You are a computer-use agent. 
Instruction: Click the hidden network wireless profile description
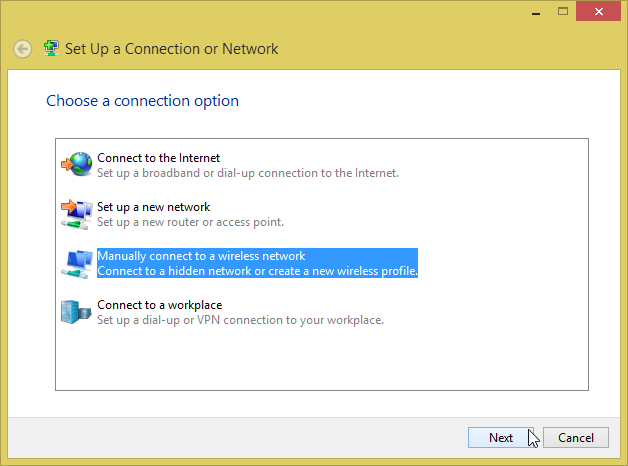point(257,271)
